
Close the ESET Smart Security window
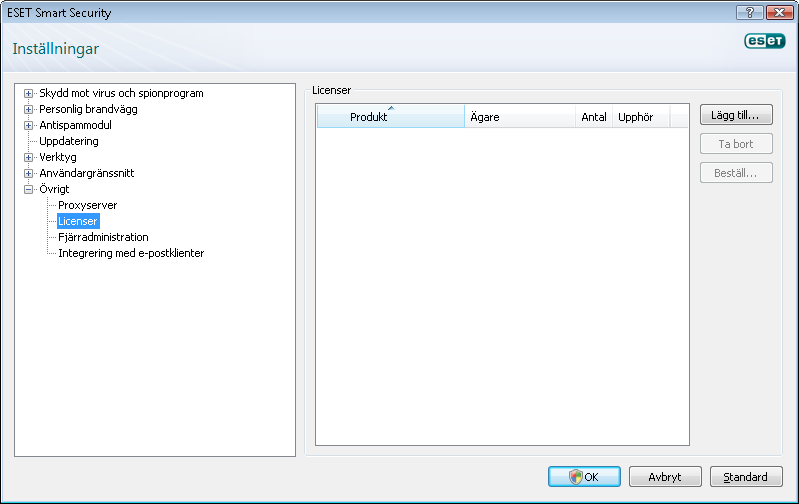[779, 13]
